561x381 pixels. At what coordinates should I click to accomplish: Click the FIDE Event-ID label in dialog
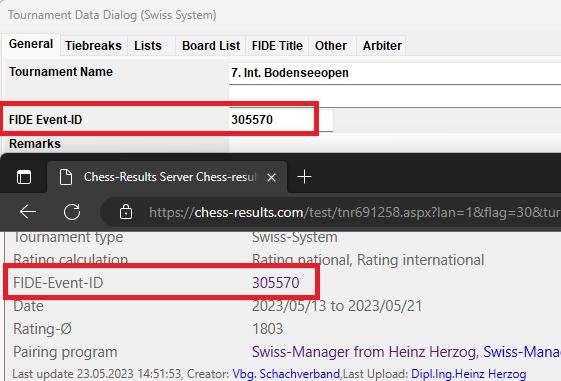[x=45, y=120]
